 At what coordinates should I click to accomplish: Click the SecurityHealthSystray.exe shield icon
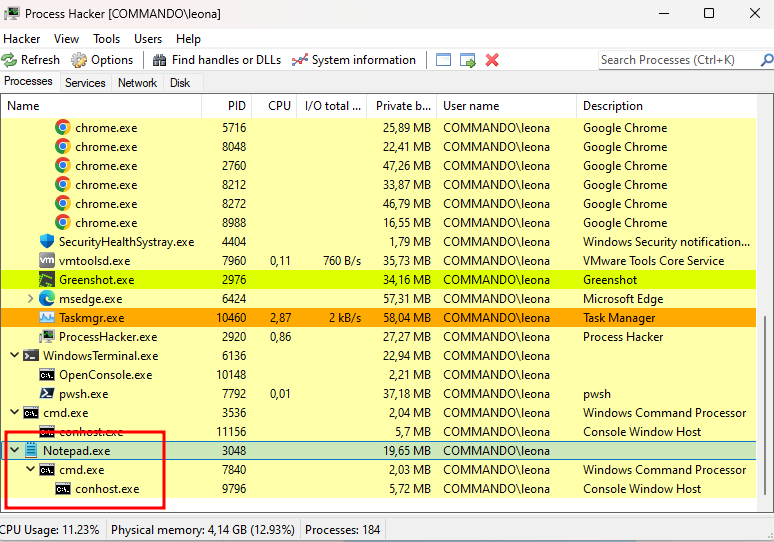click(47, 242)
